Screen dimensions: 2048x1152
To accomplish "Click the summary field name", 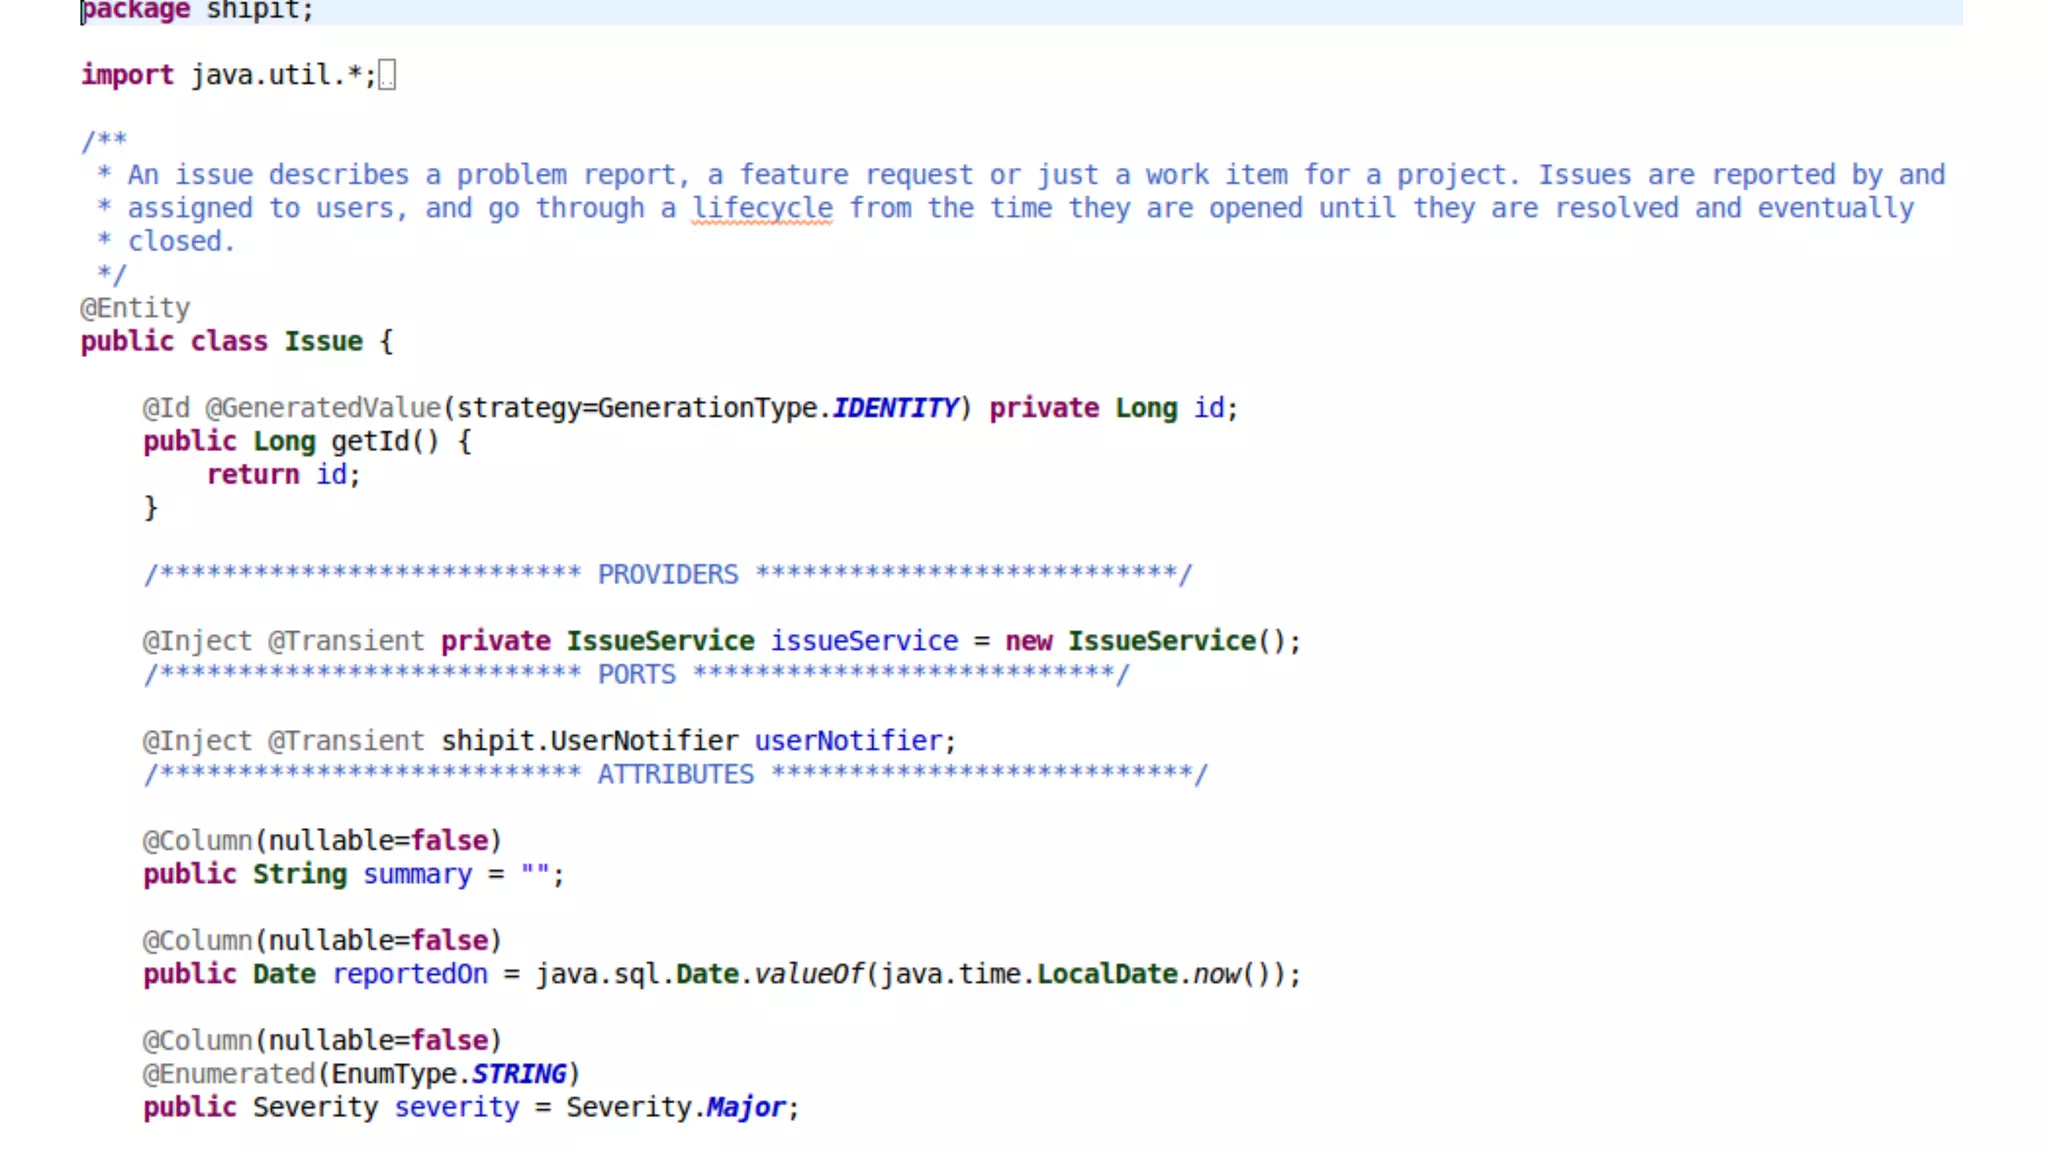I will (x=417, y=875).
